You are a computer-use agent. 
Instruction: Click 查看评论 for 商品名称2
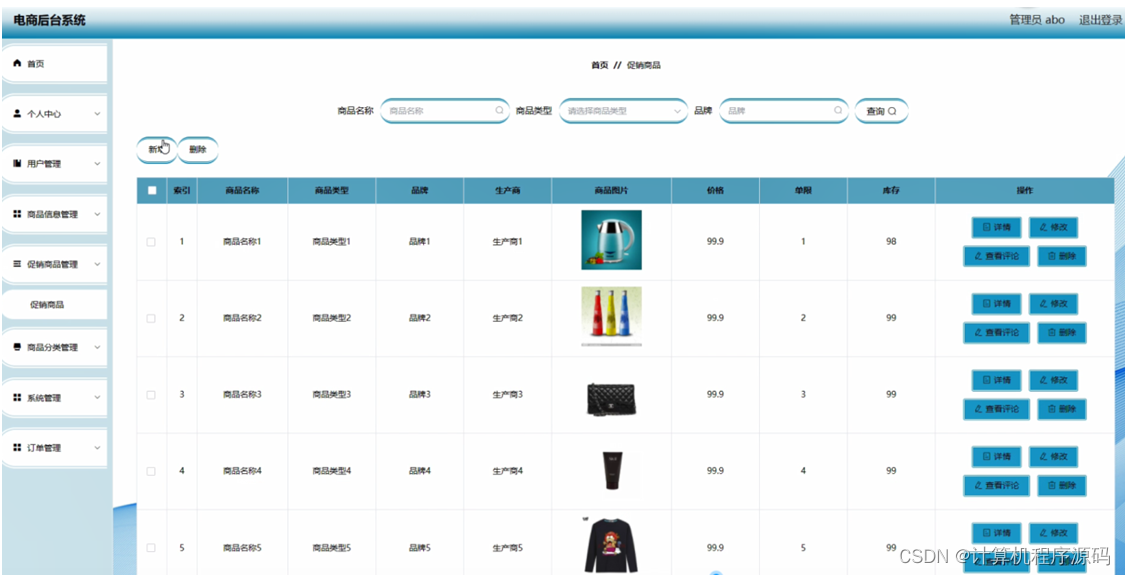[997, 332]
